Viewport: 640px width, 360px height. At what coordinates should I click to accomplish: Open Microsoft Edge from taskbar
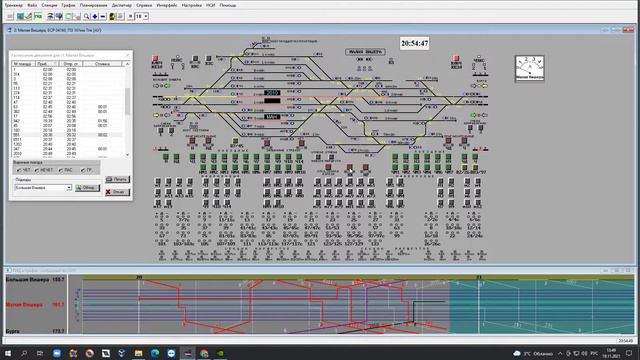tap(155, 353)
